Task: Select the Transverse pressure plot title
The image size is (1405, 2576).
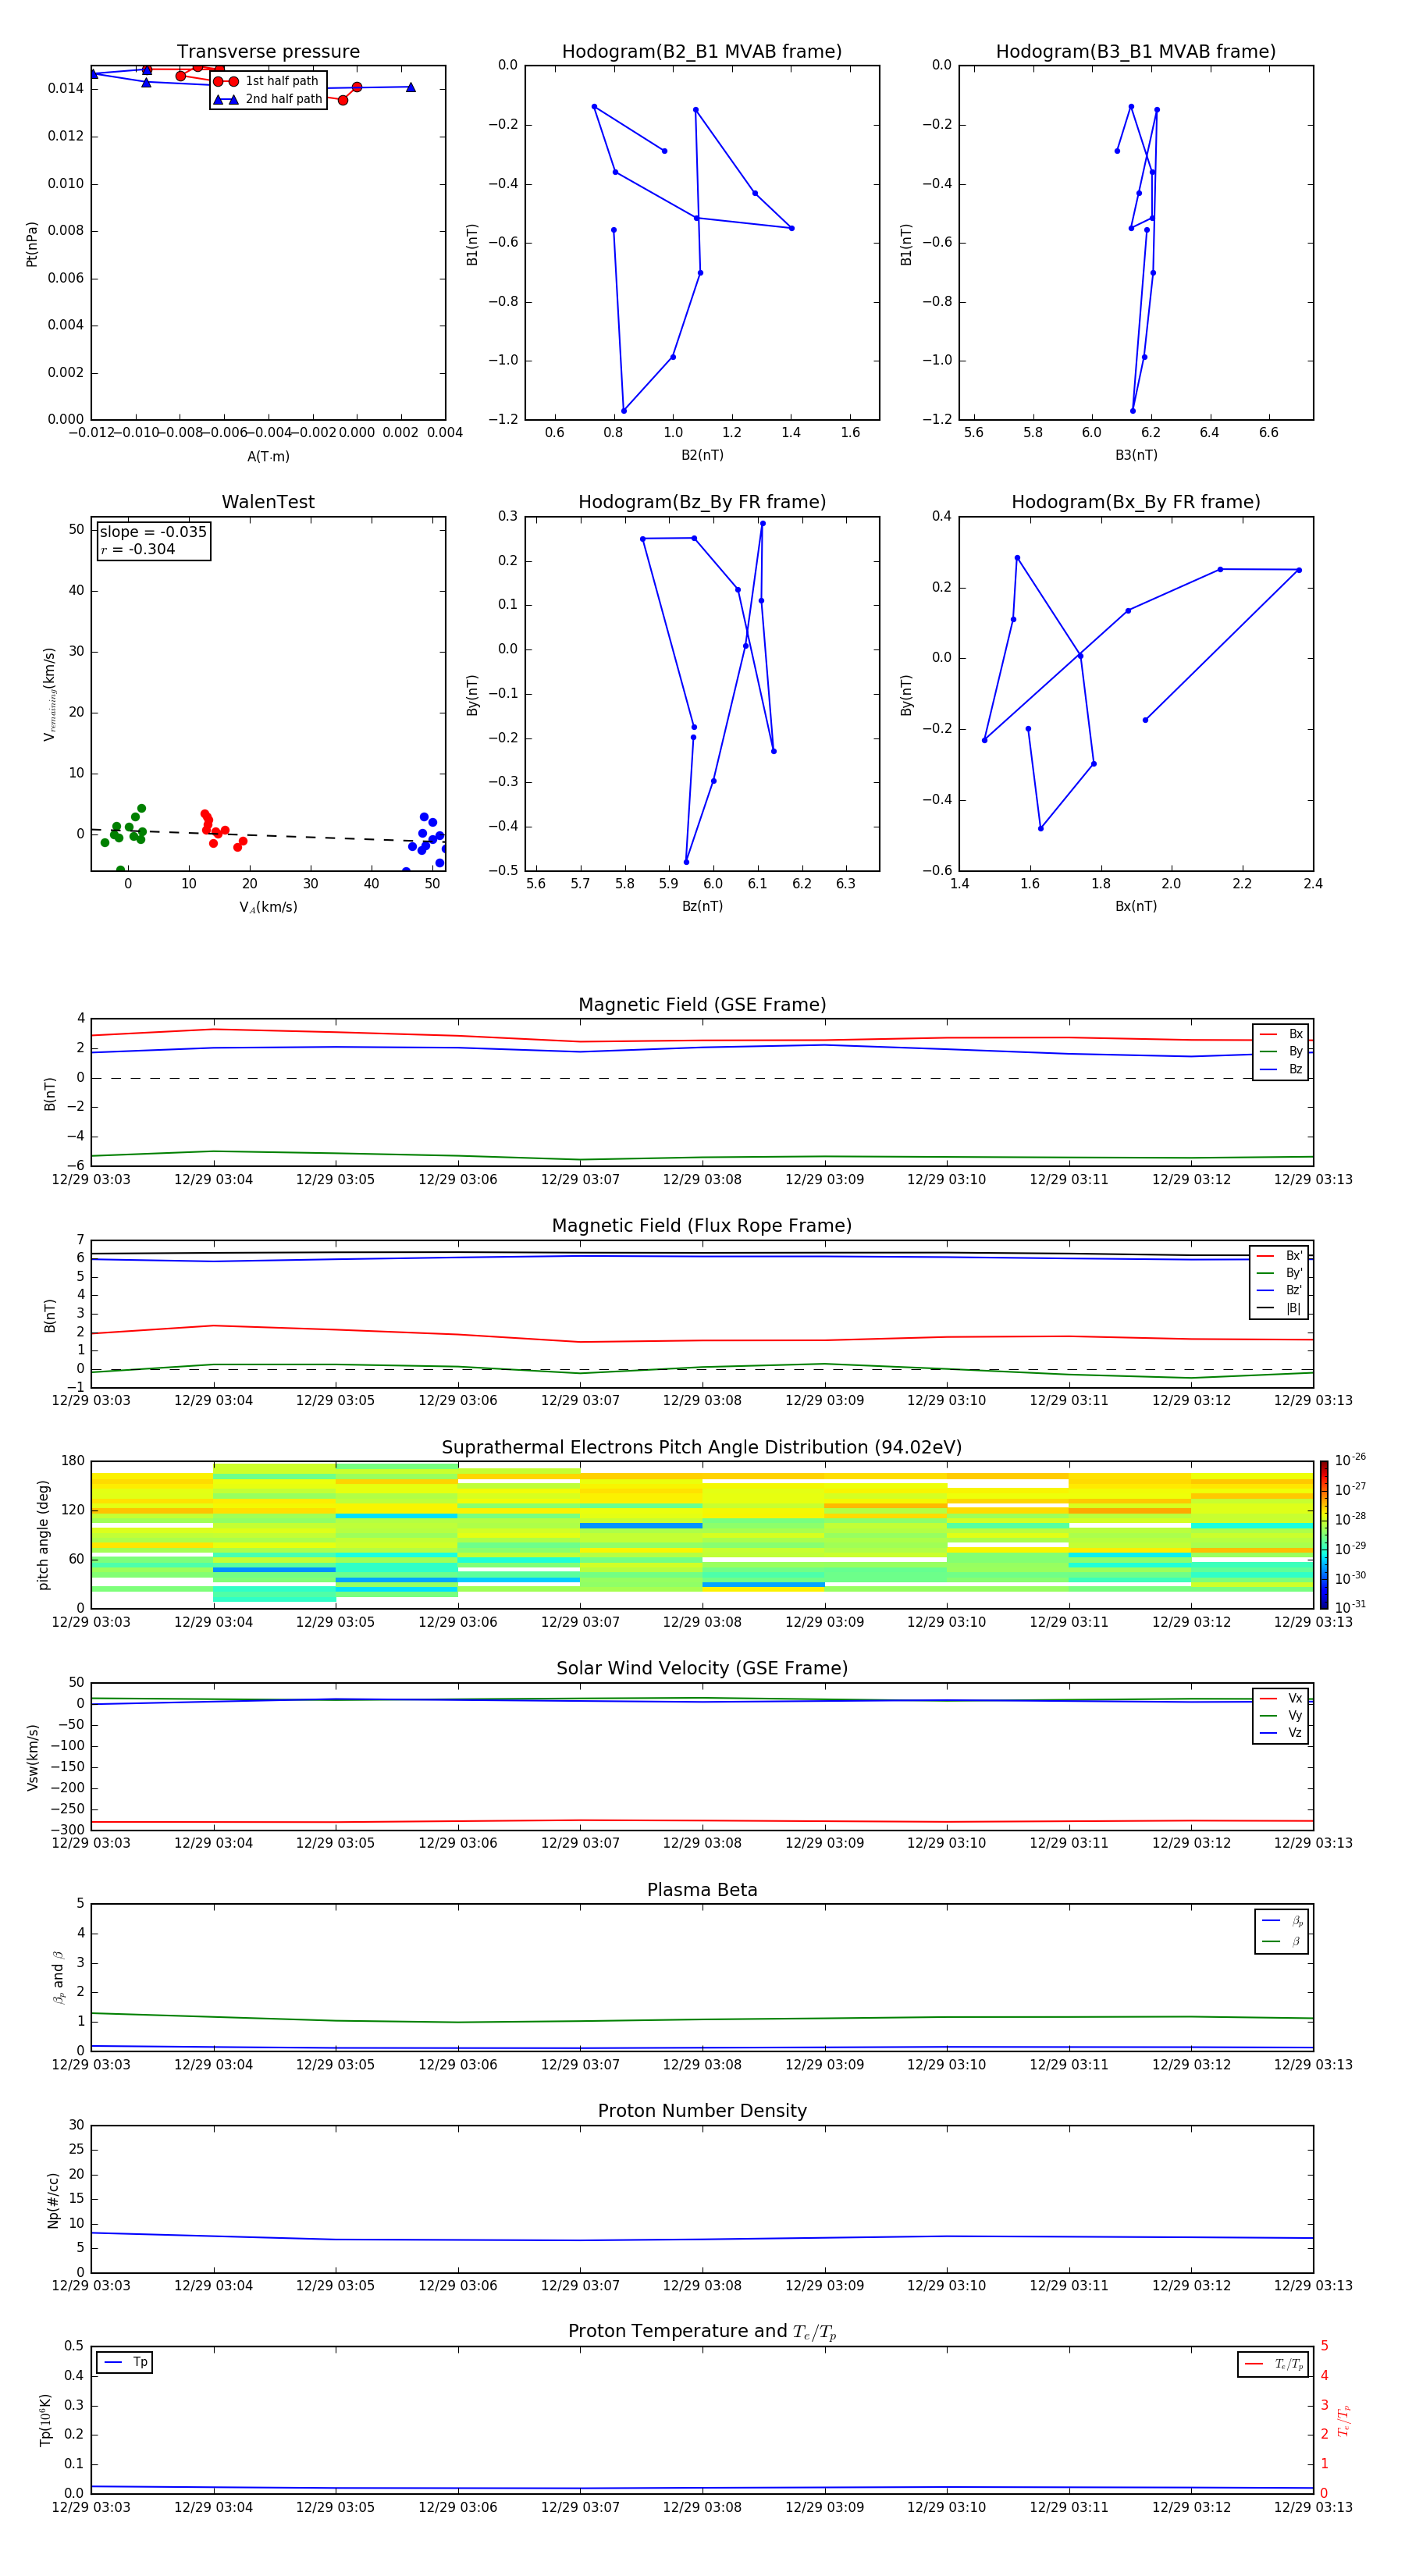Action: [x=268, y=52]
